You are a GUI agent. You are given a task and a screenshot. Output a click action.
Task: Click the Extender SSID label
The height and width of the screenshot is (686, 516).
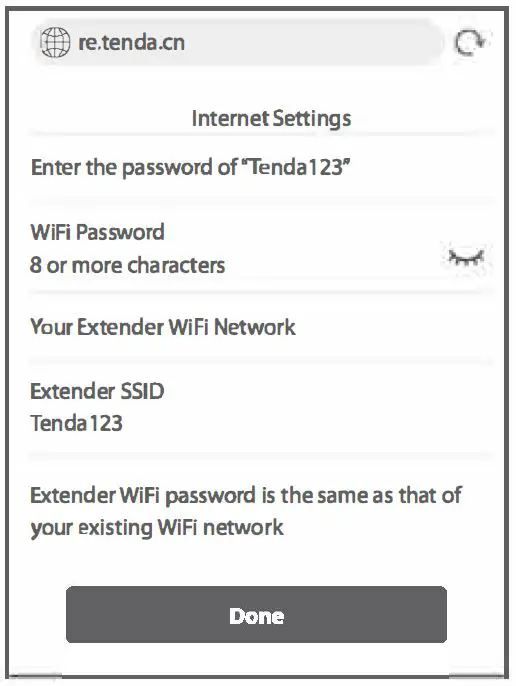point(97,391)
